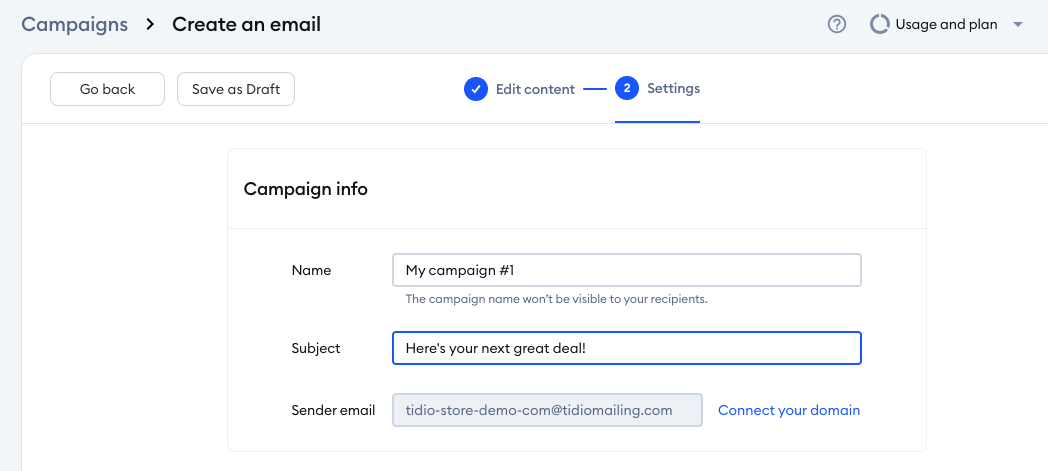
Task: Click the Create an email page title
Action: pyautogui.click(x=247, y=25)
